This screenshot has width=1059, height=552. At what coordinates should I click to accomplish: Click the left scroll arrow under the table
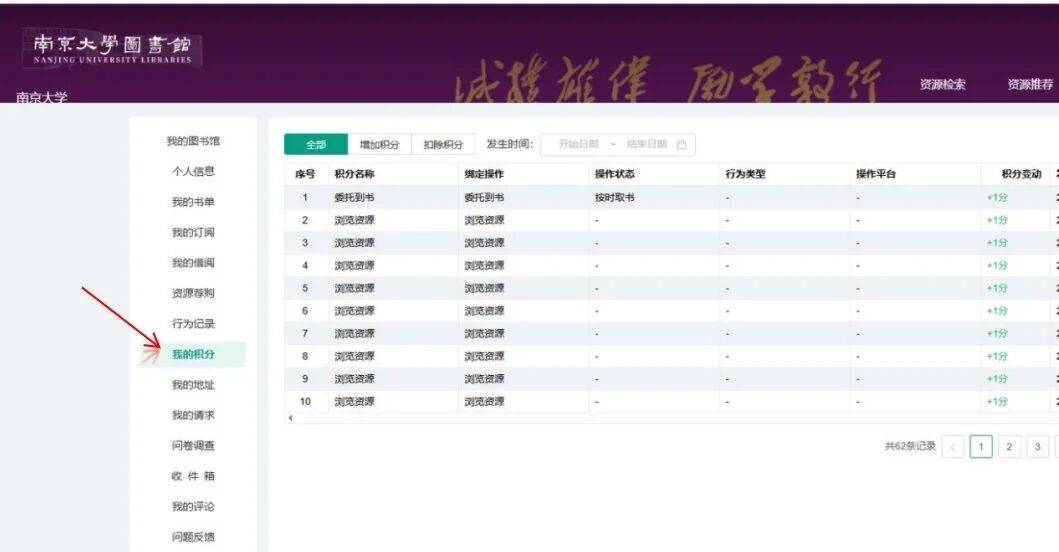pyautogui.click(x=290, y=417)
